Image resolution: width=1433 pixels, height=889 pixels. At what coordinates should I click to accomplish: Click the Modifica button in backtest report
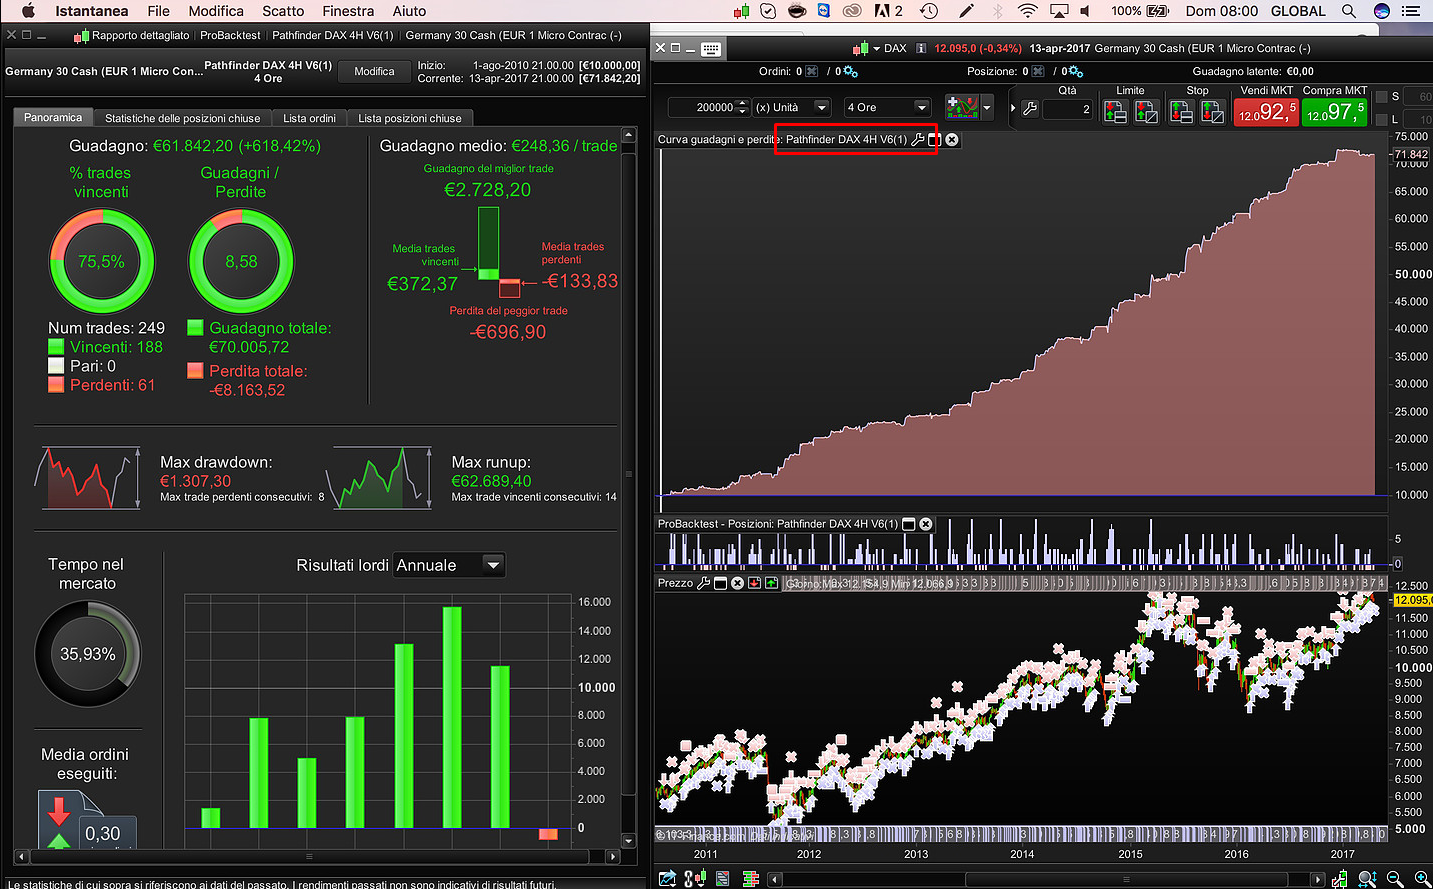click(x=374, y=71)
